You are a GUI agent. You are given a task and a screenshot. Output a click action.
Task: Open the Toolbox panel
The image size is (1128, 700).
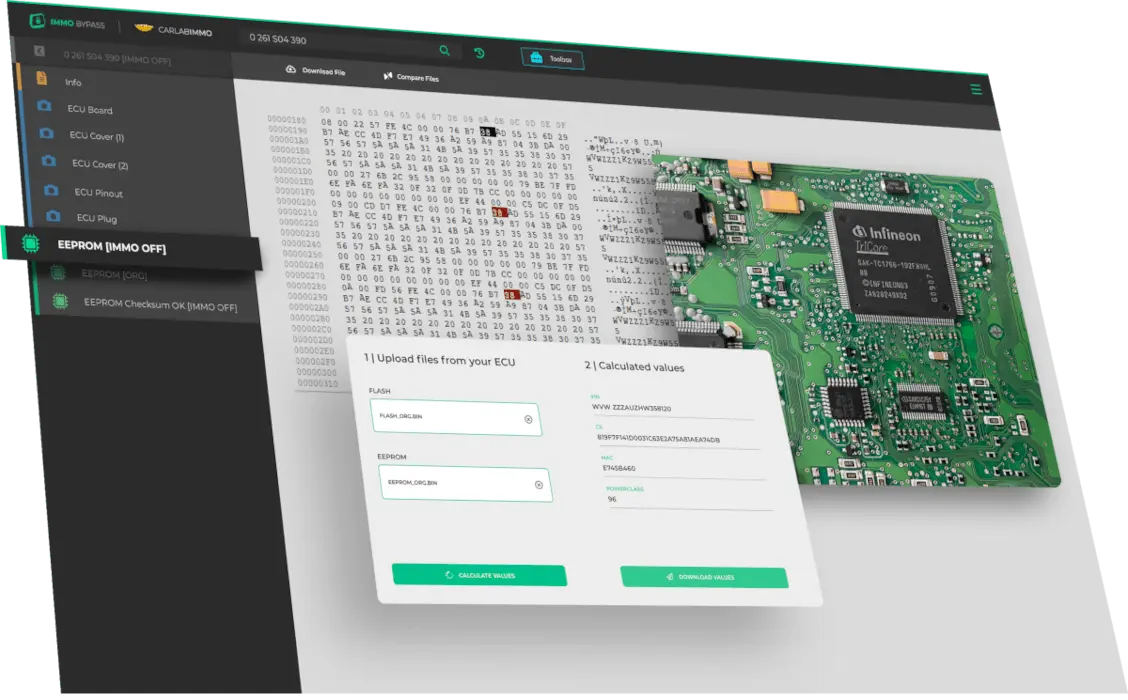[553, 59]
